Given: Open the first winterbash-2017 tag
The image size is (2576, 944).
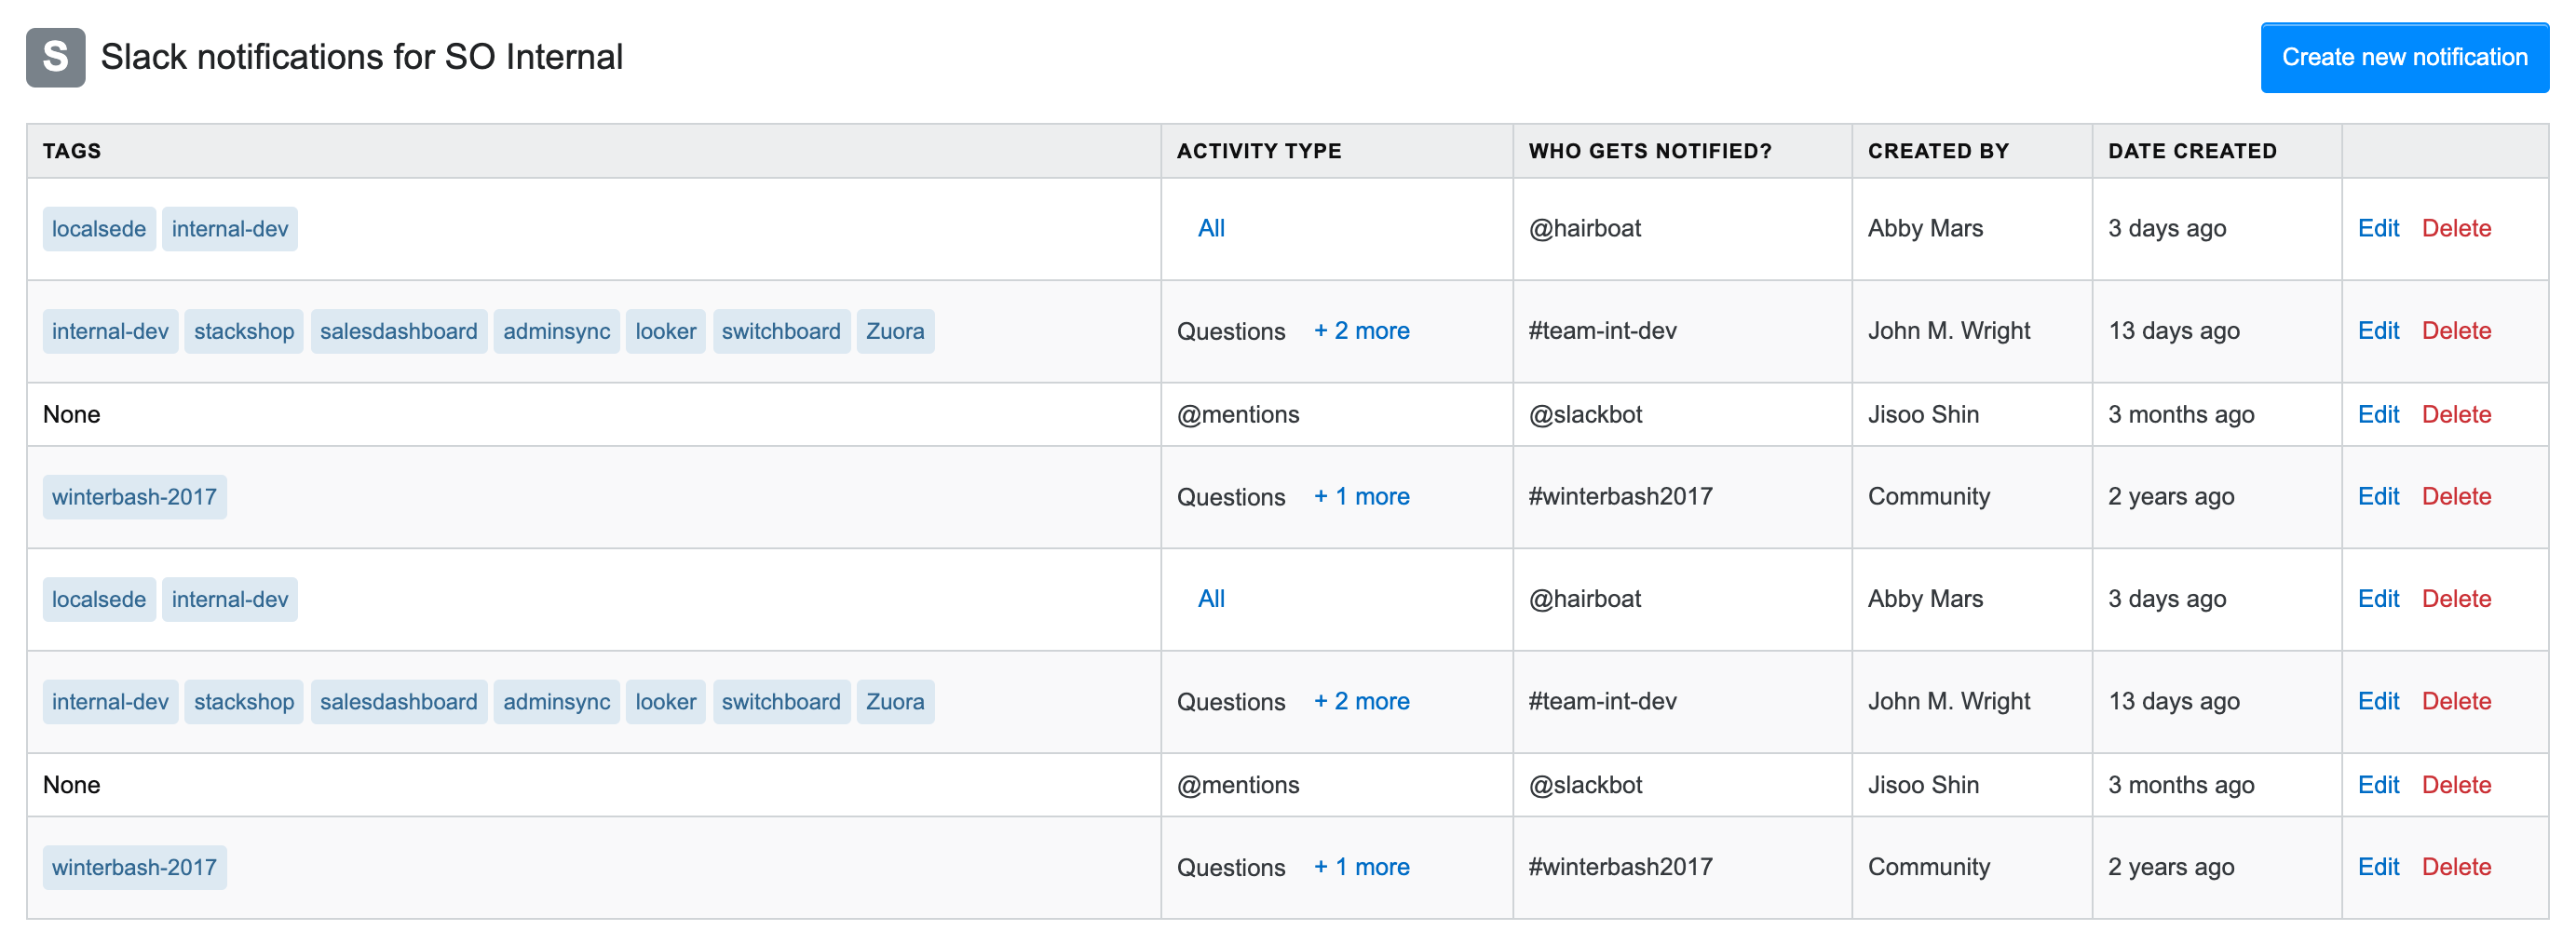Looking at the screenshot, I should coord(134,497).
